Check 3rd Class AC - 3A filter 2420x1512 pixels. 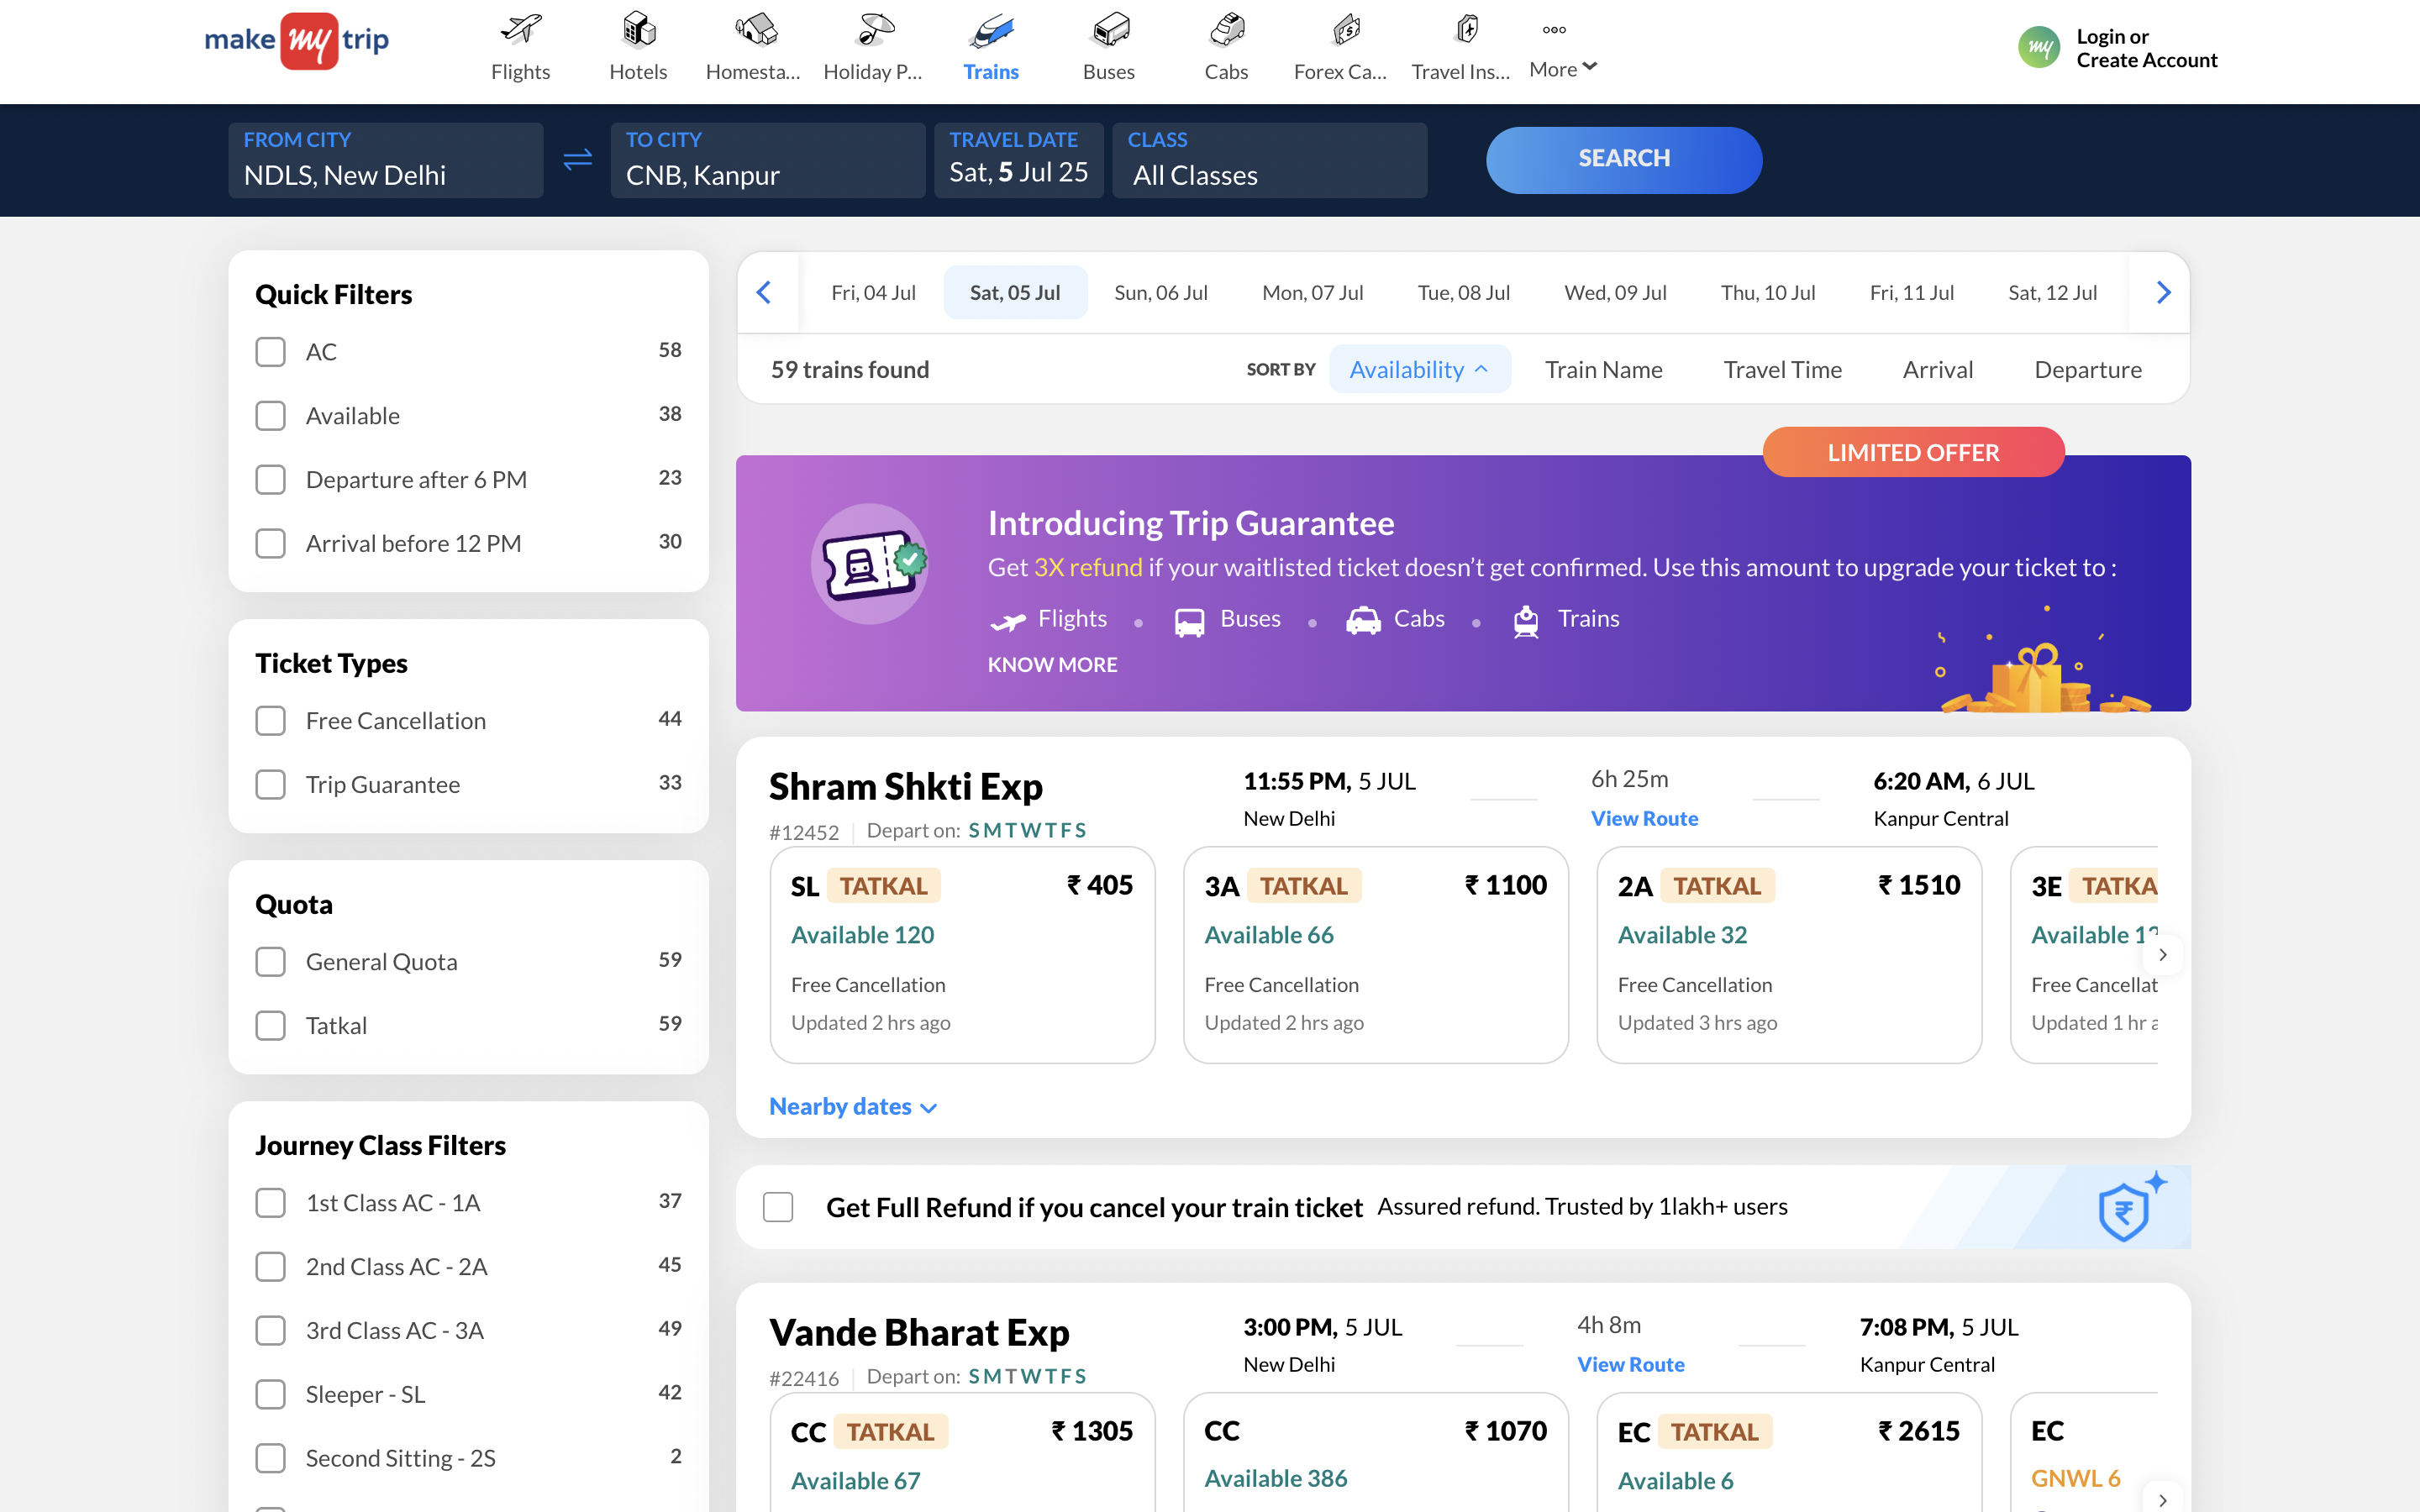click(270, 1331)
